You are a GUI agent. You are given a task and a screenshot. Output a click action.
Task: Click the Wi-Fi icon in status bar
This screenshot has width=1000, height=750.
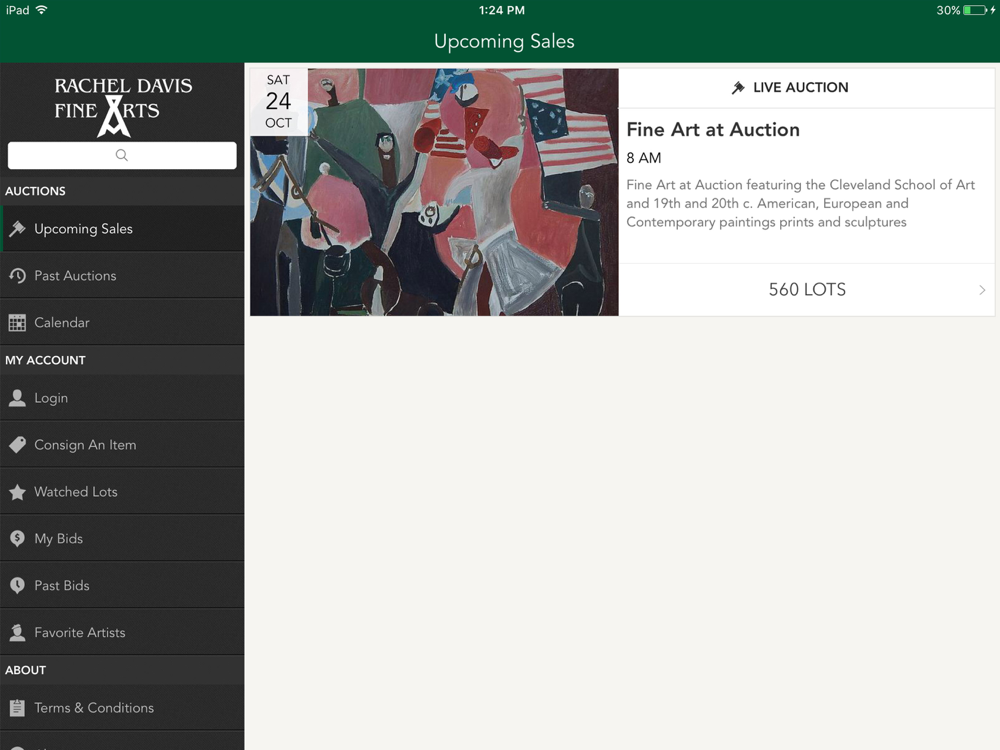click(41, 10)
